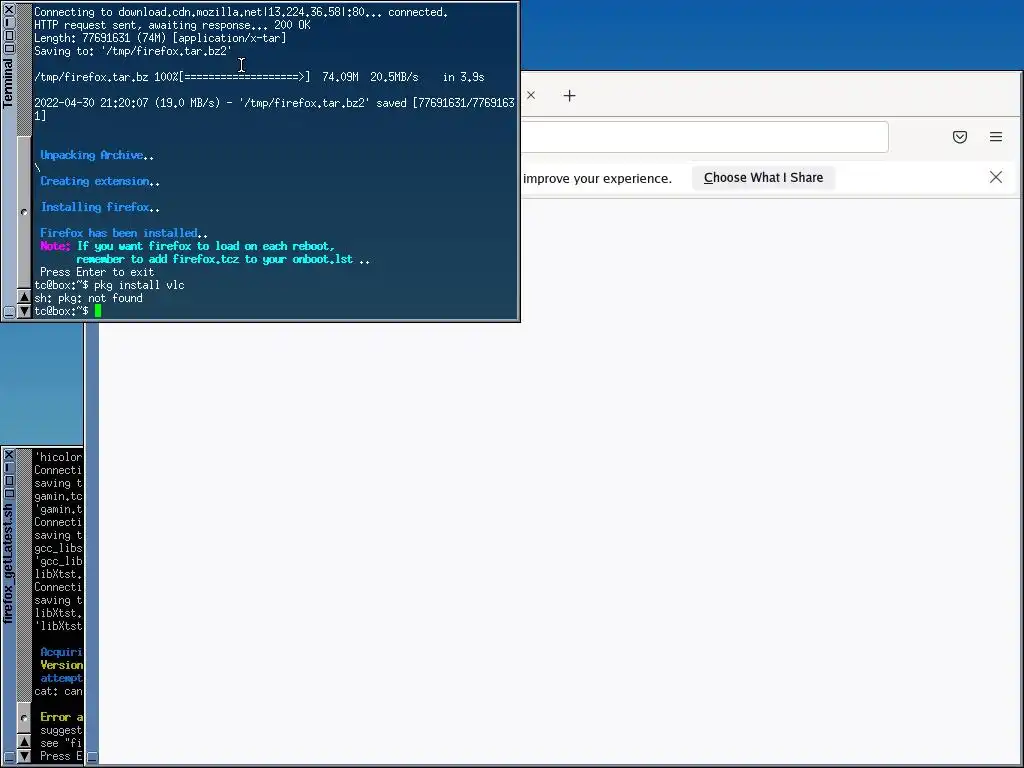Viewport: 1024px width, 768px height.
Task: Click 'Saving to: /tmp/firefox.tar.bz2' line
Action: click(133, 51)
